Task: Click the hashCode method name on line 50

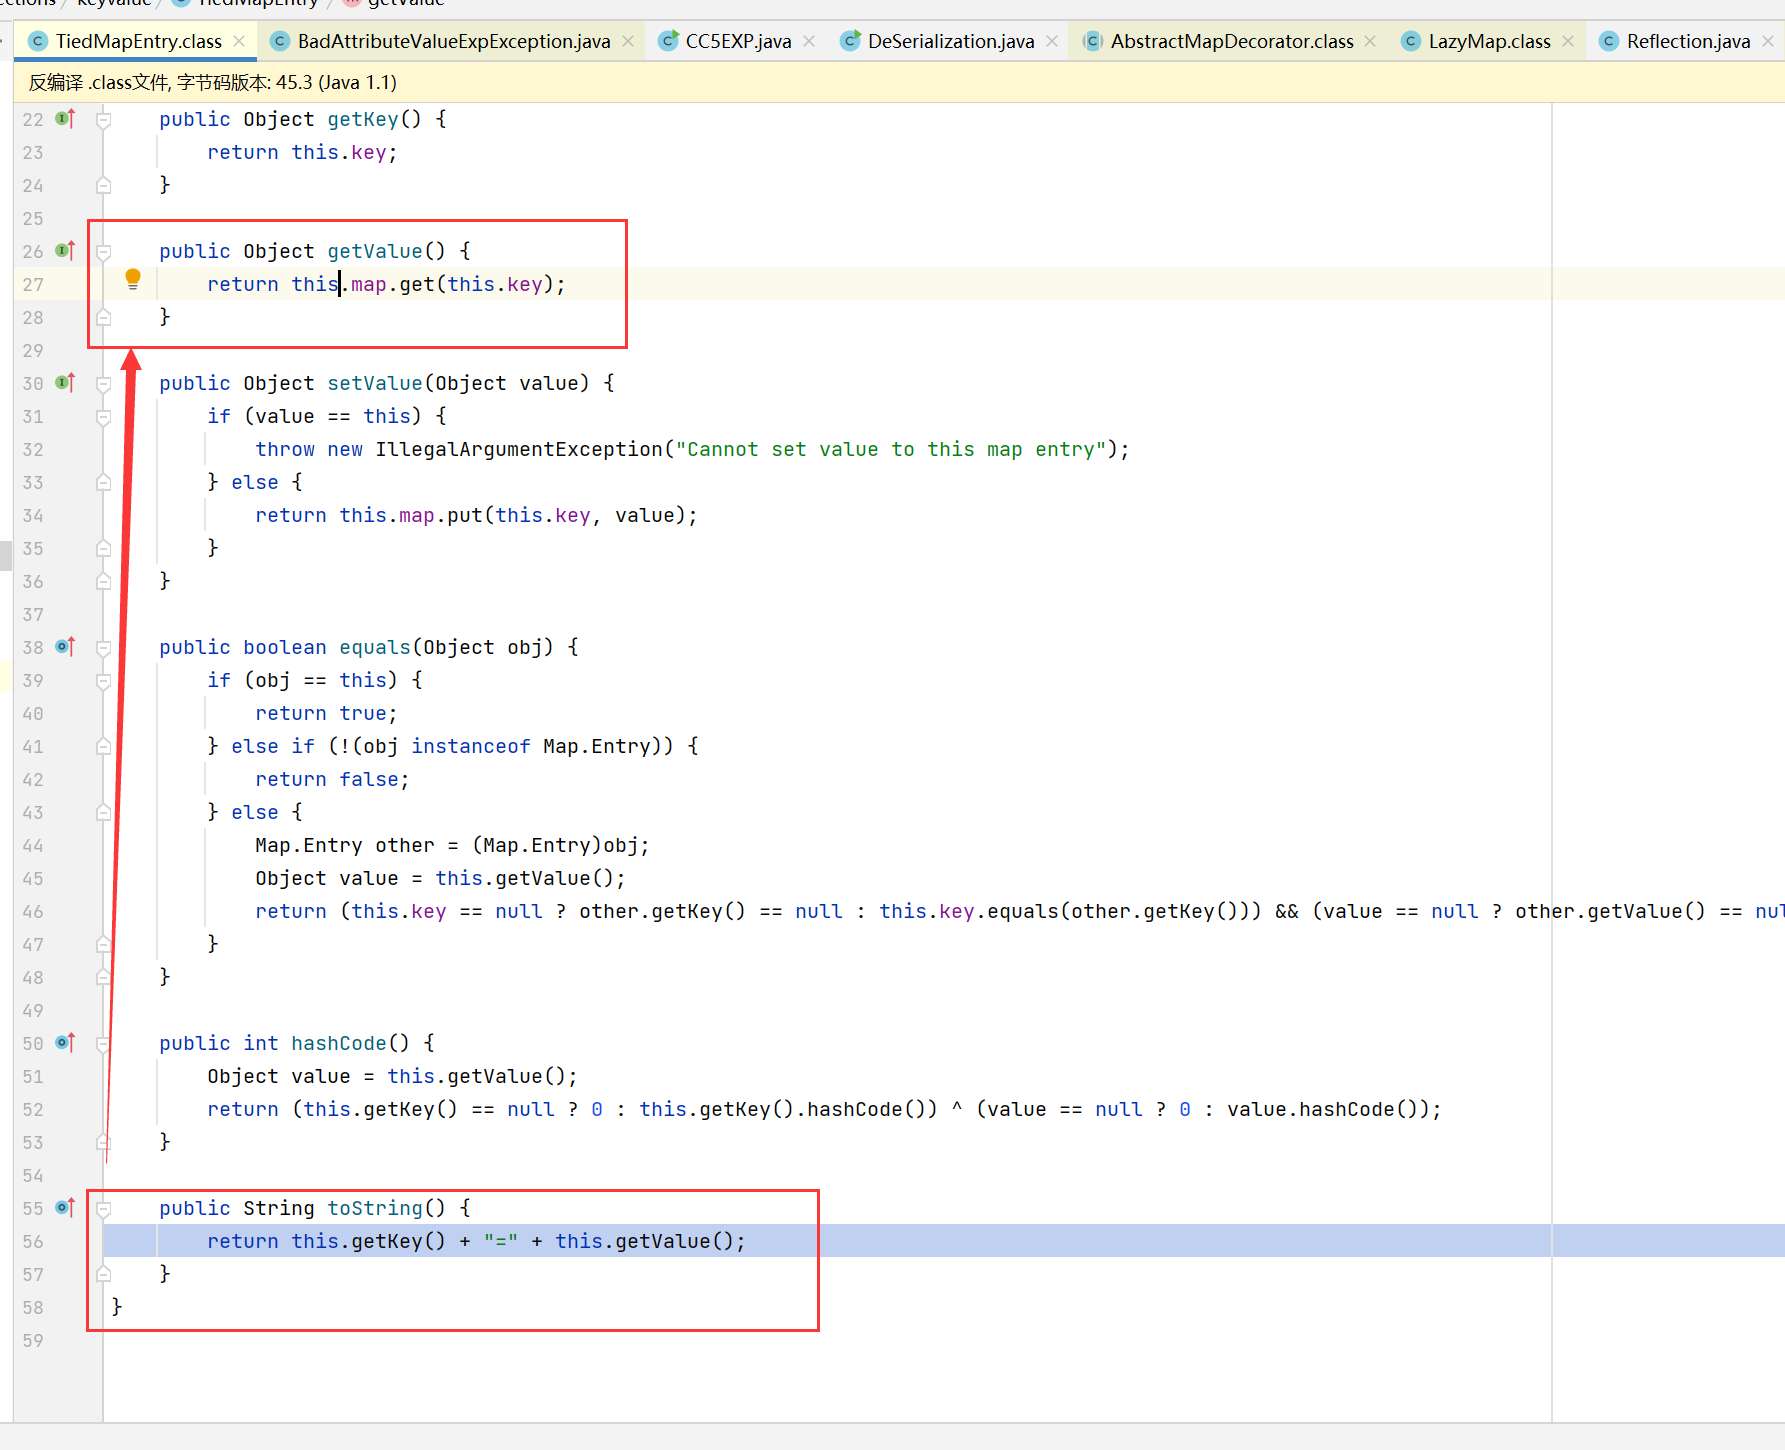Action: (339, 1043)
